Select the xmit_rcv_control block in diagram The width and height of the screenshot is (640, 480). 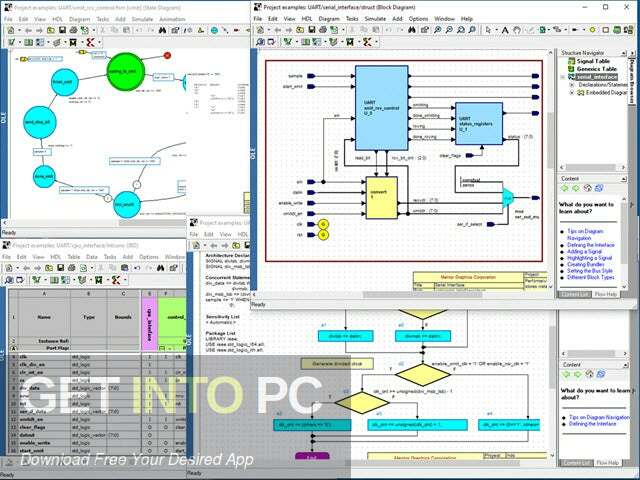pyautogui.click(x=382, y=108)
